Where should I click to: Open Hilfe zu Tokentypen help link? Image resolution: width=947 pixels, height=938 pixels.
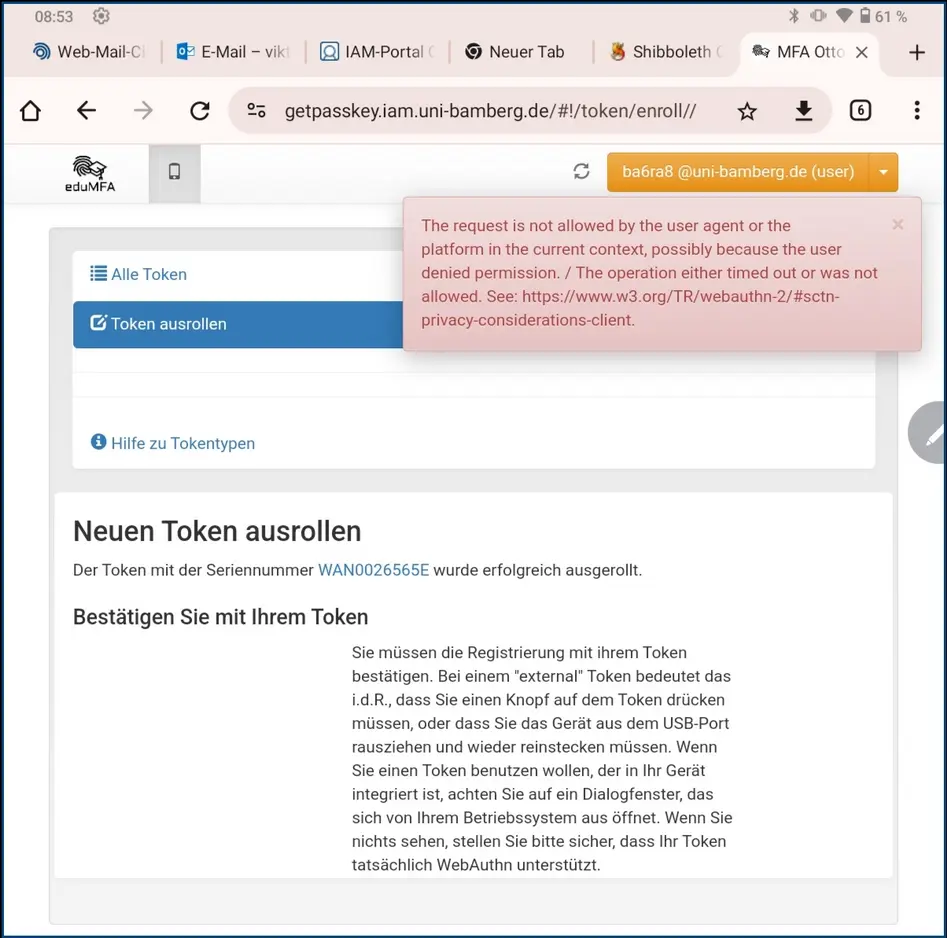coord(173,443)
